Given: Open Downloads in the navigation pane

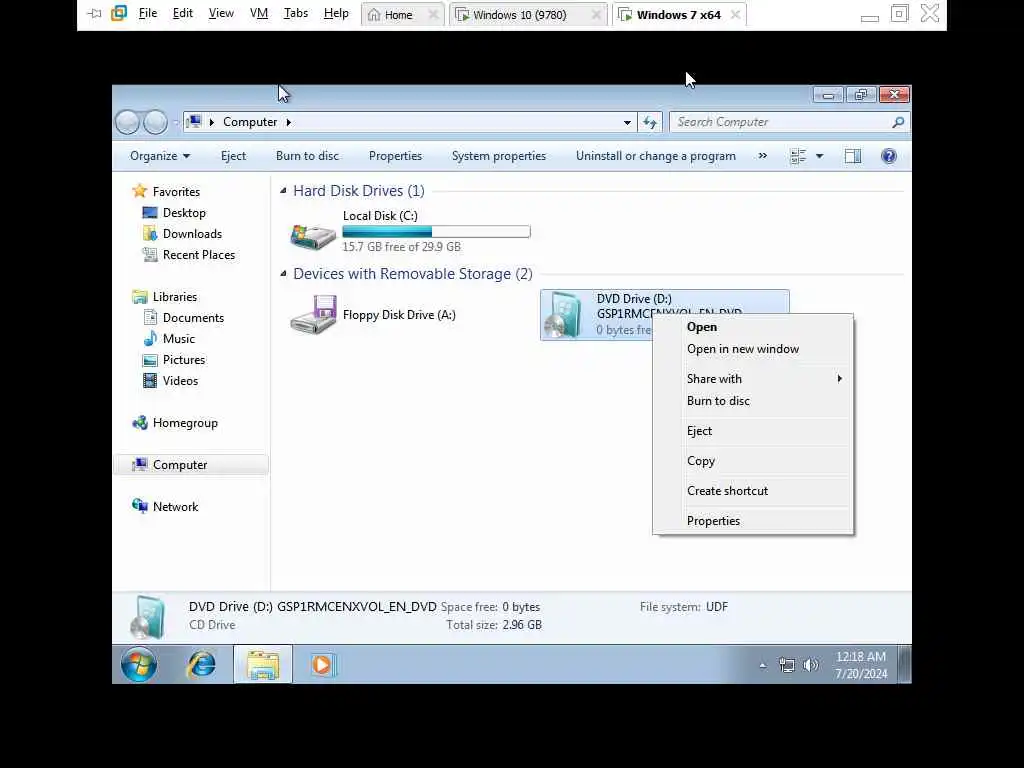Looking at the screenshot, I should (192, 234).
